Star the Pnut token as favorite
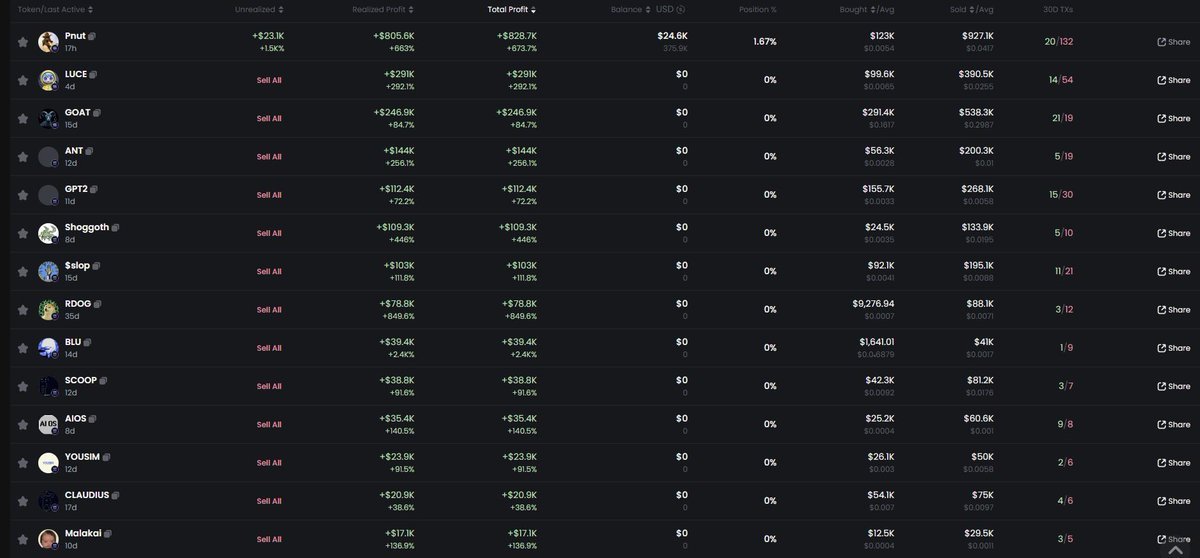1200x558 pixels. [22, 42]
